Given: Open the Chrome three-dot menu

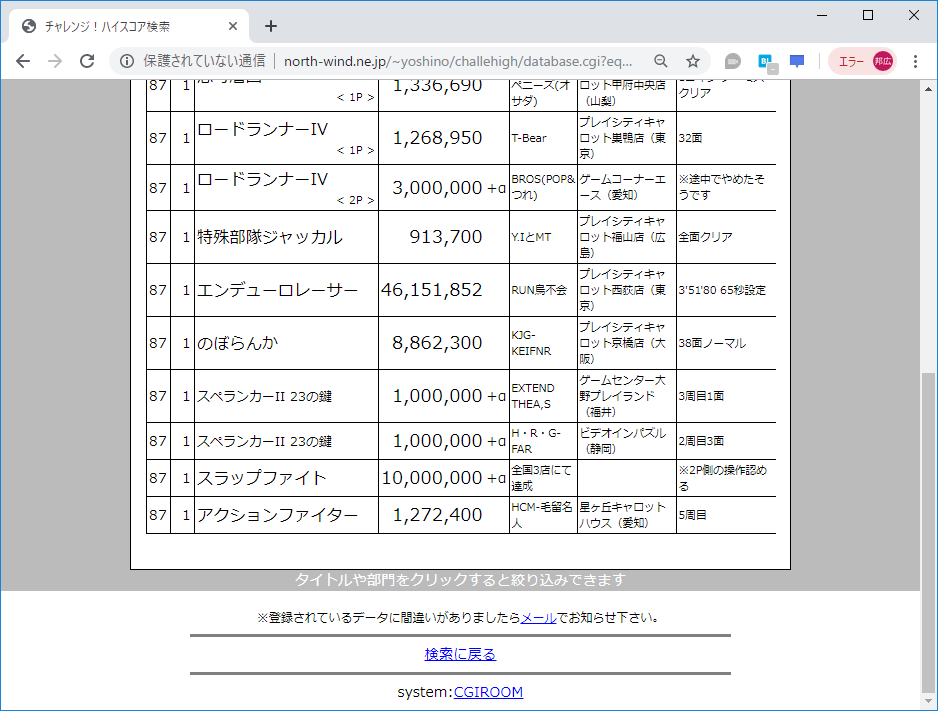Looking at the screenshot, I should click(916, 60).
